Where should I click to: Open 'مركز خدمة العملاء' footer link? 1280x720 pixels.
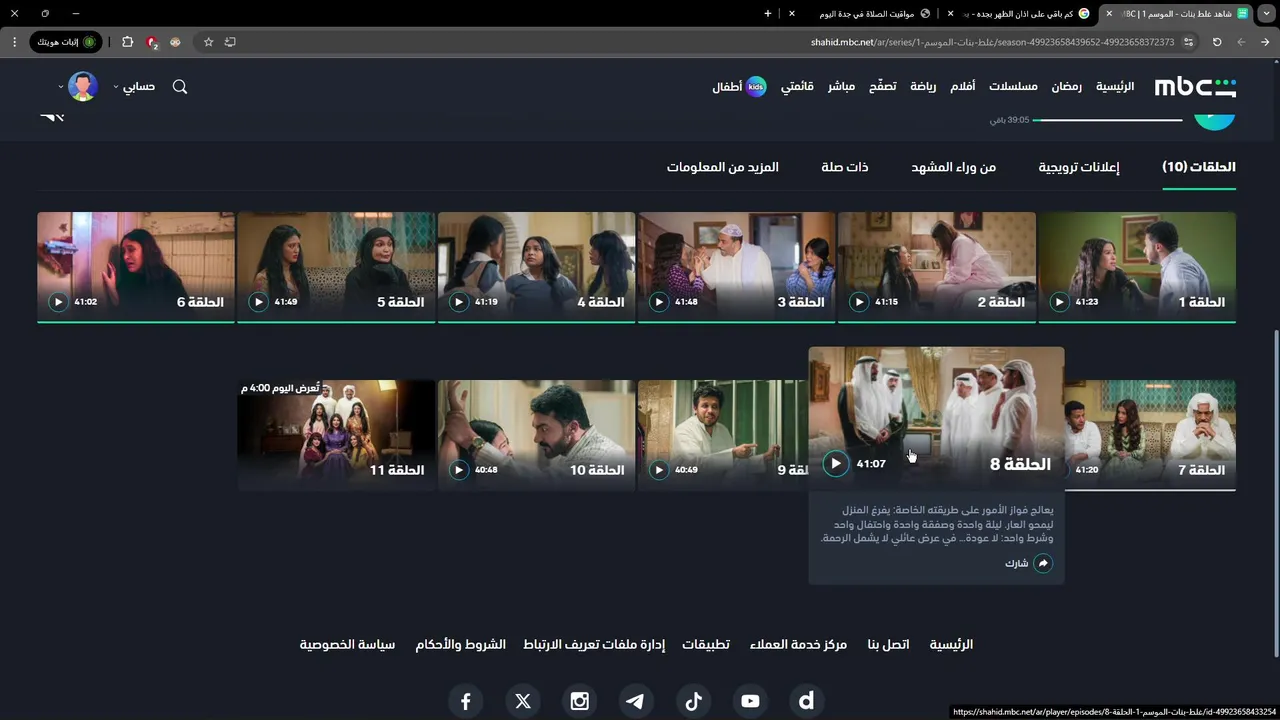(798, 645)
